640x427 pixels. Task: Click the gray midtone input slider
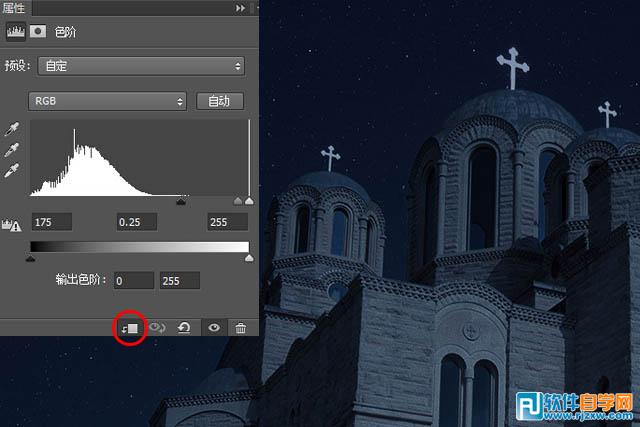point(238,201)
